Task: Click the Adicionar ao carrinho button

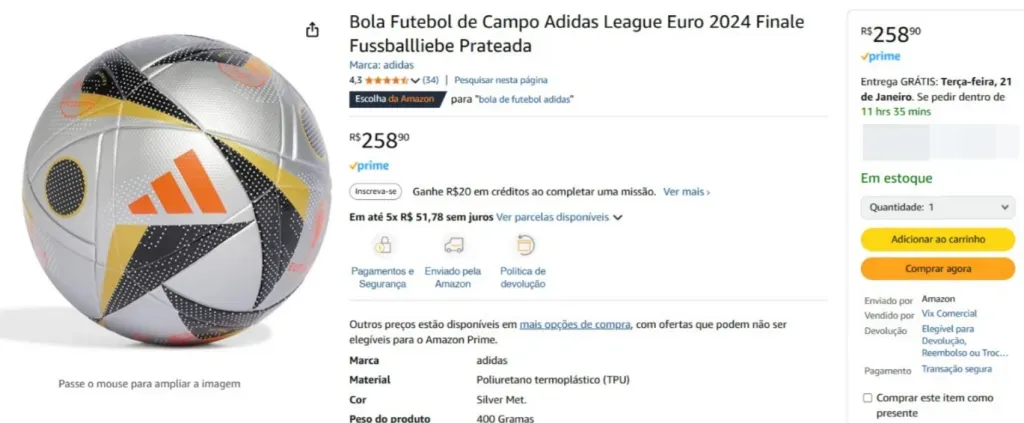Action: (937, 239)
